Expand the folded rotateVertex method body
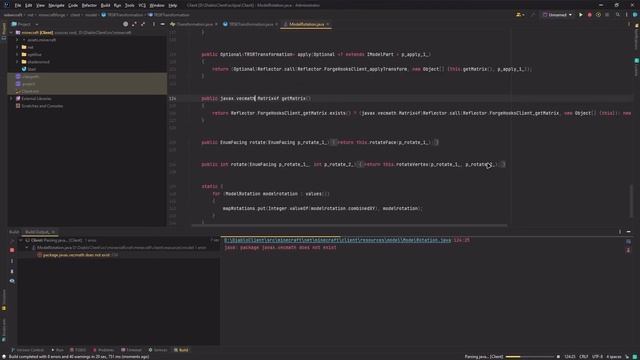This screenshot has width=640, height=360. [x=360, y=164]
